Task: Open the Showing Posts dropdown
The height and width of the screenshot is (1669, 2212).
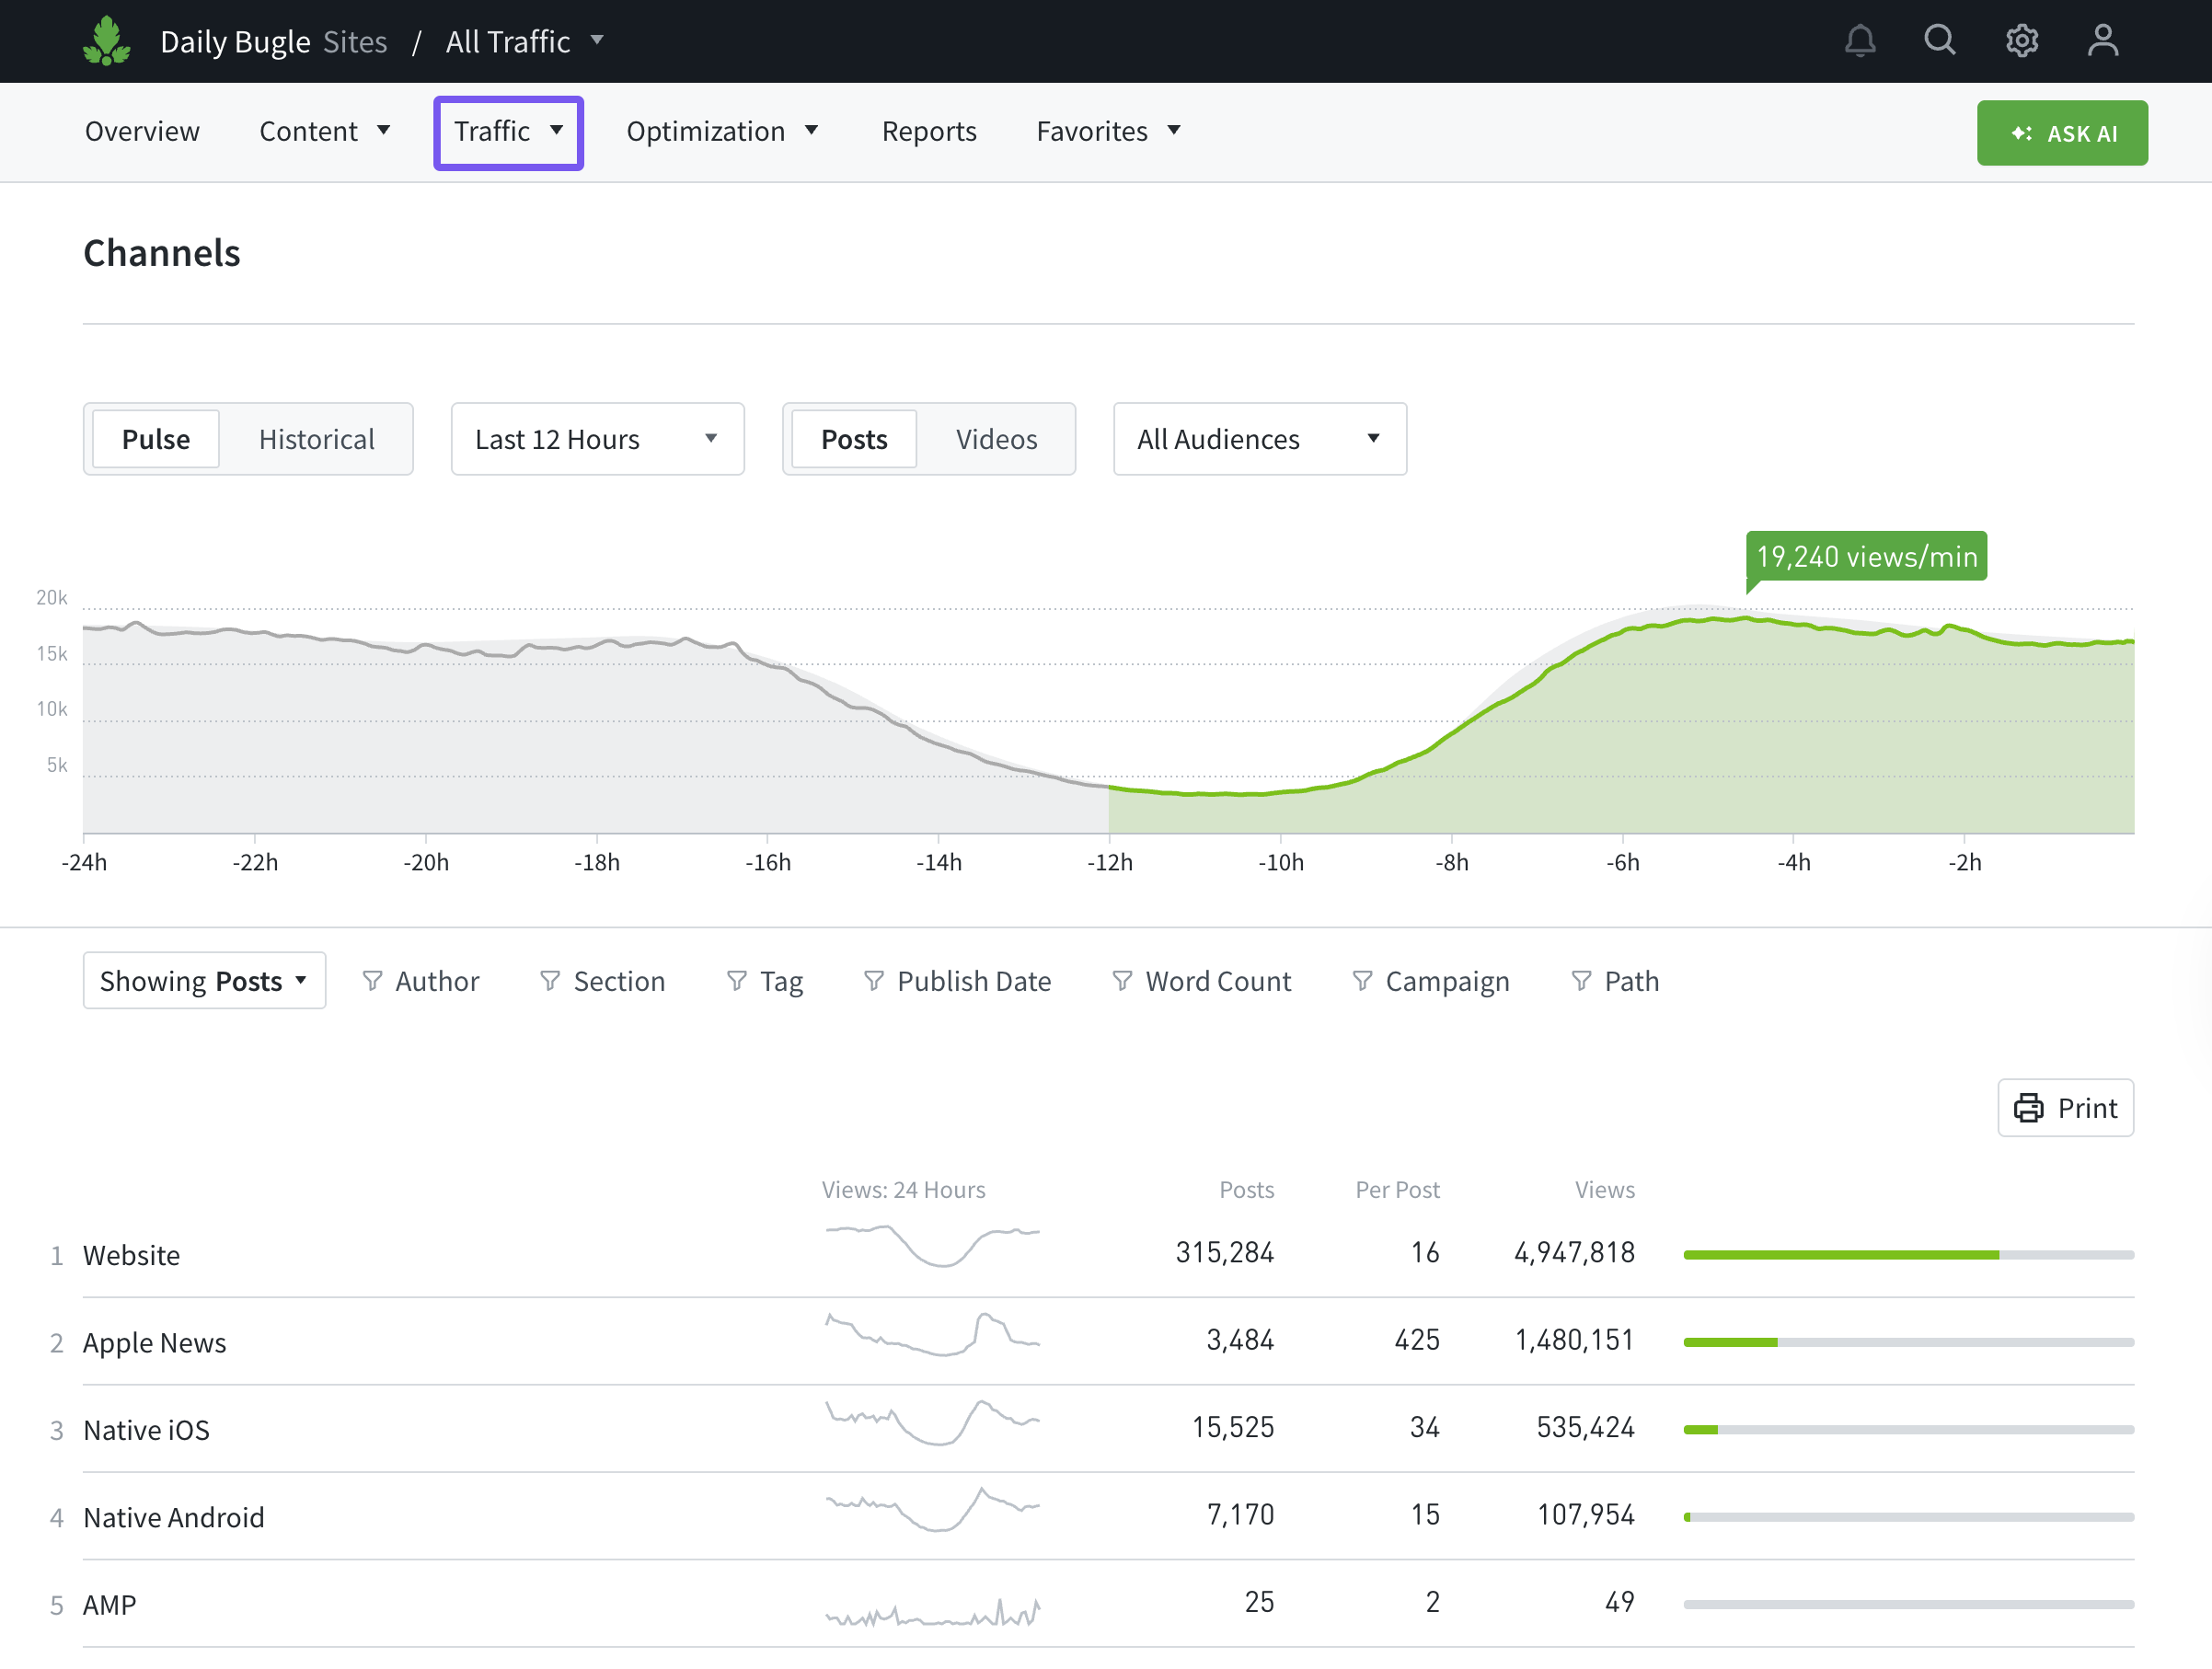Action: coord(204,981)
